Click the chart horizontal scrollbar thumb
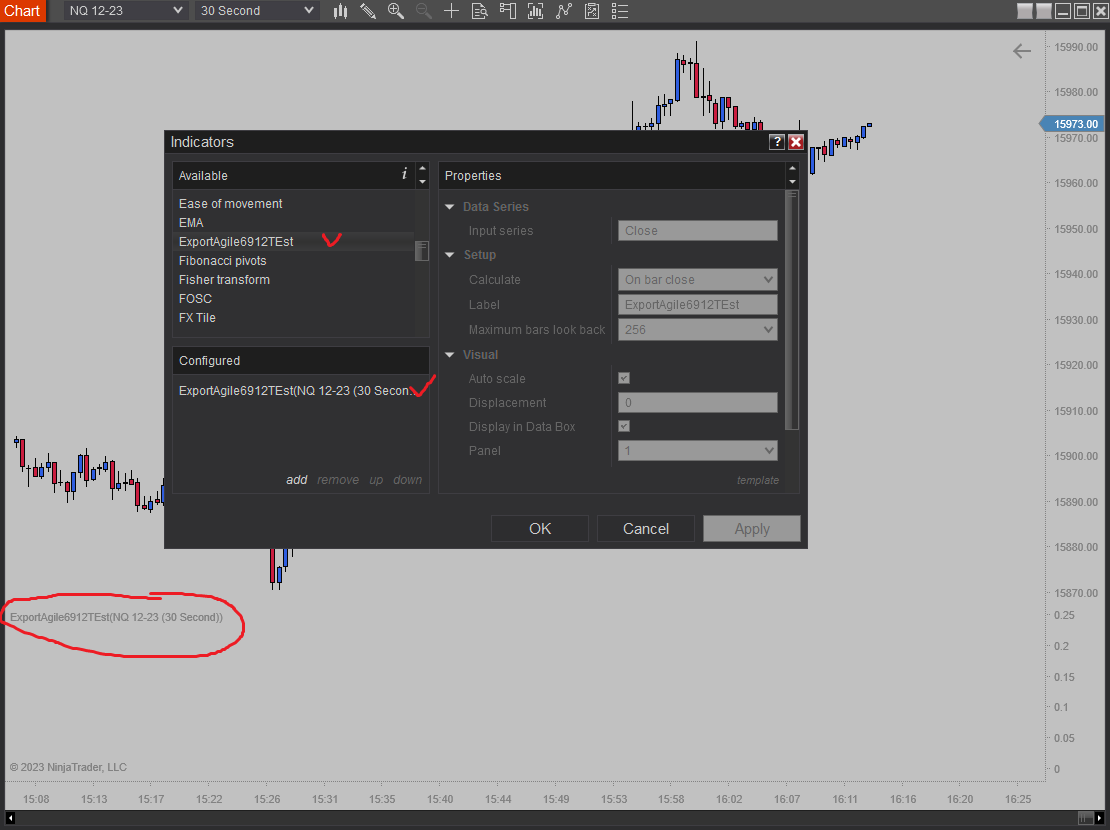This screenshot has width=1110, height=830. click(1085, 818)
